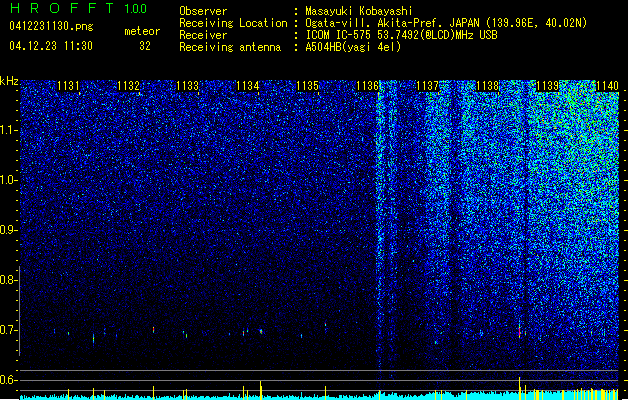The width and height of the screenshot is (629, 400).
Task: Click the kHz axis unit label
Action: pyautogui.click(x=9, y=81)
